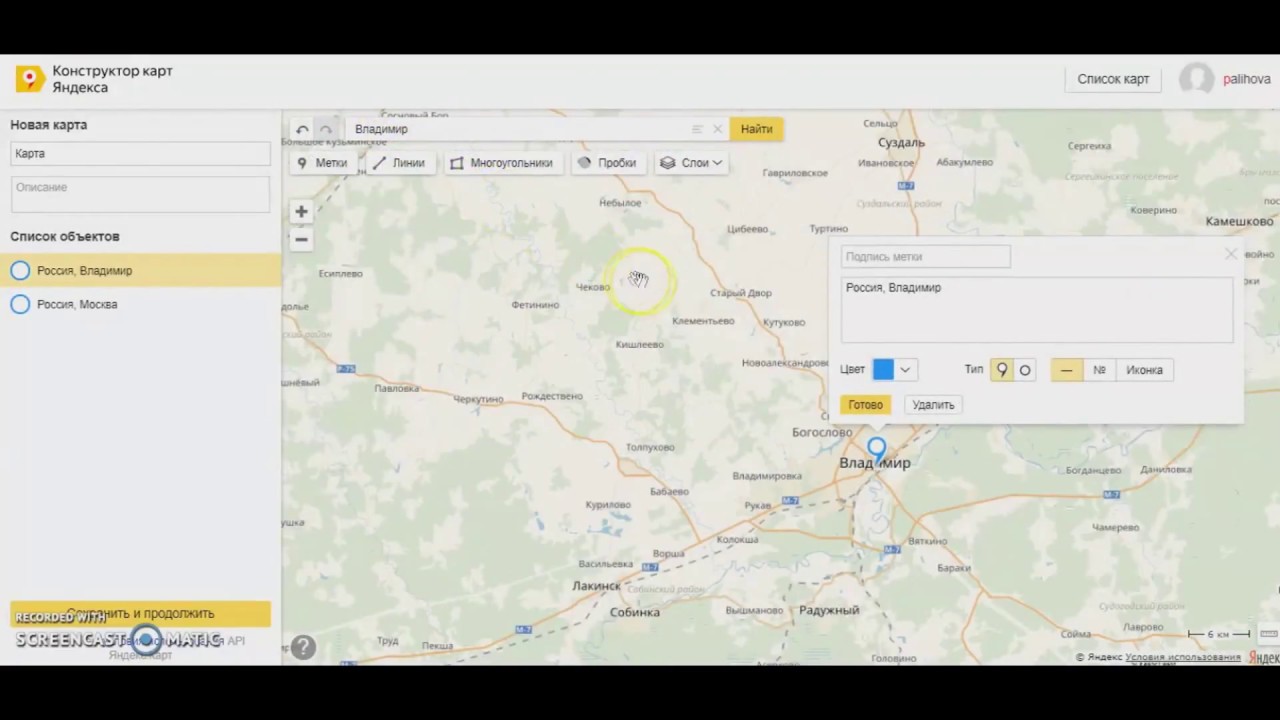
Task: Open Список карт maps list
Action: coord(1113,79)
